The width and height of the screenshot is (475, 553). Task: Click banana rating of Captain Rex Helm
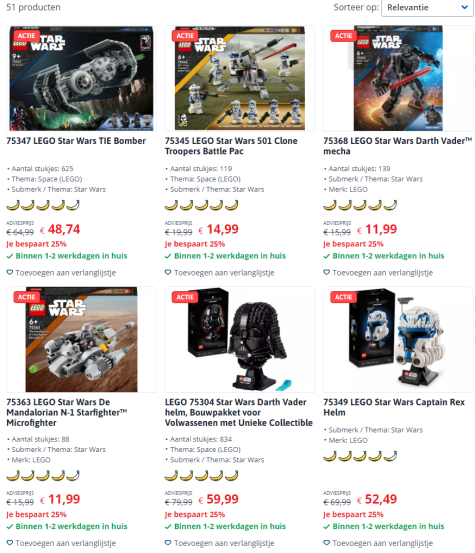tap(360, 456)
